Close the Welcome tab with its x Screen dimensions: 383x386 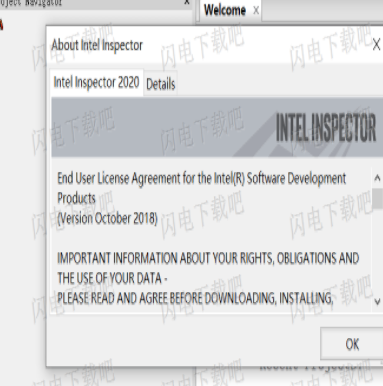[x=256, y=10]
